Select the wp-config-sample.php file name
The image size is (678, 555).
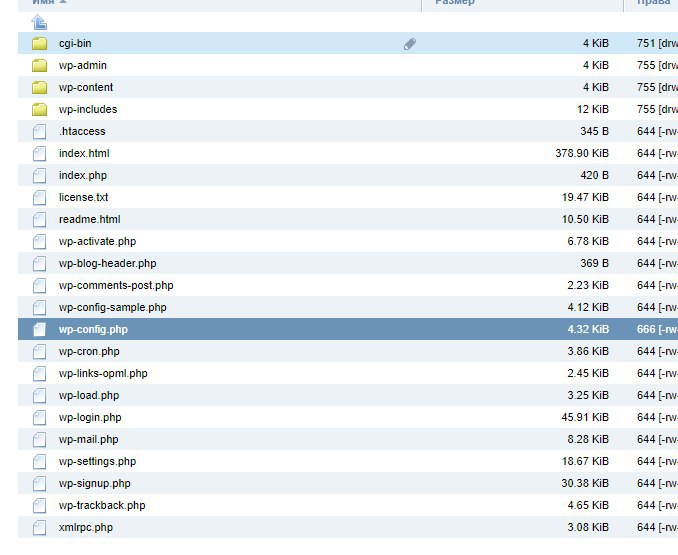(x=112, y=308)
